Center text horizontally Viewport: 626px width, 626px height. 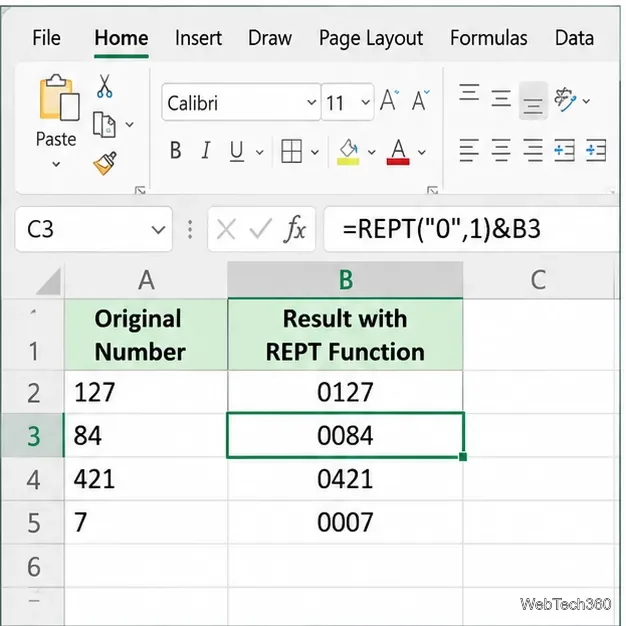point(501,150)
